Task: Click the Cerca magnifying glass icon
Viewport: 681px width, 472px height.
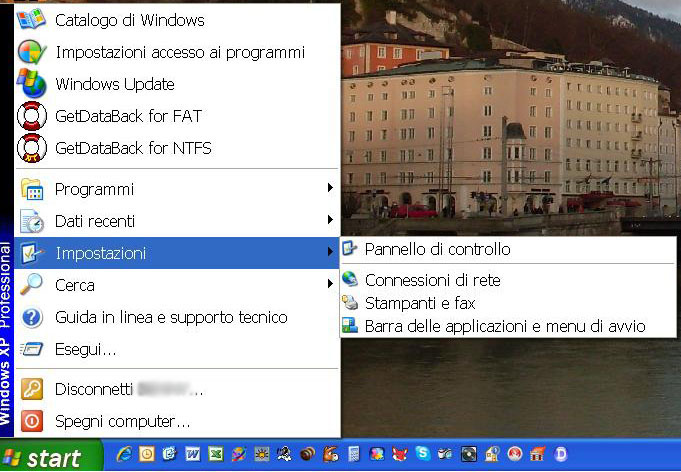Action: click(x=32, y=284)
